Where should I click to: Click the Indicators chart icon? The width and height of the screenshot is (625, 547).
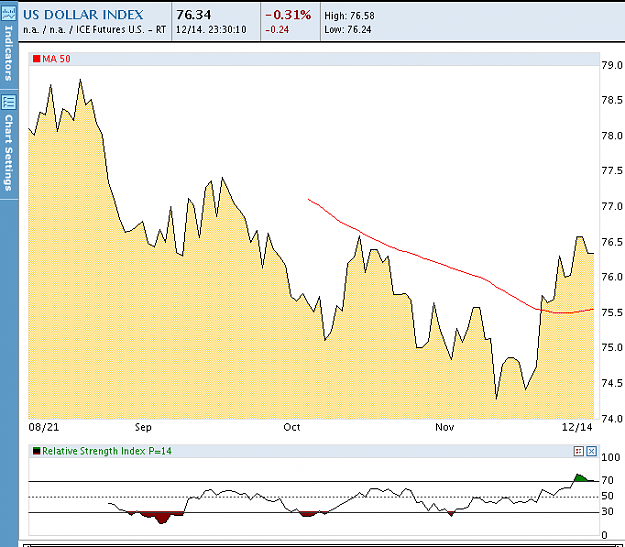tap(8, 13)
